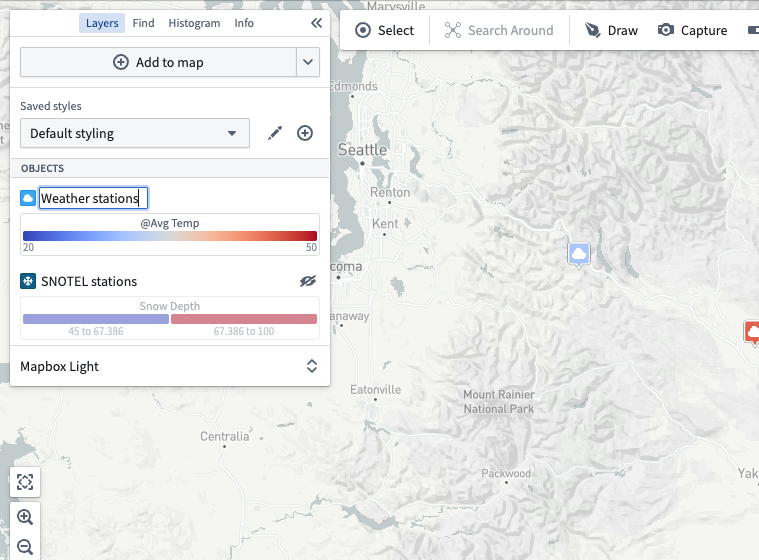Click the SNOTEL stations snowflake layer icon
The height and width of the screenshot is (560, 759).
pos(28,281)
